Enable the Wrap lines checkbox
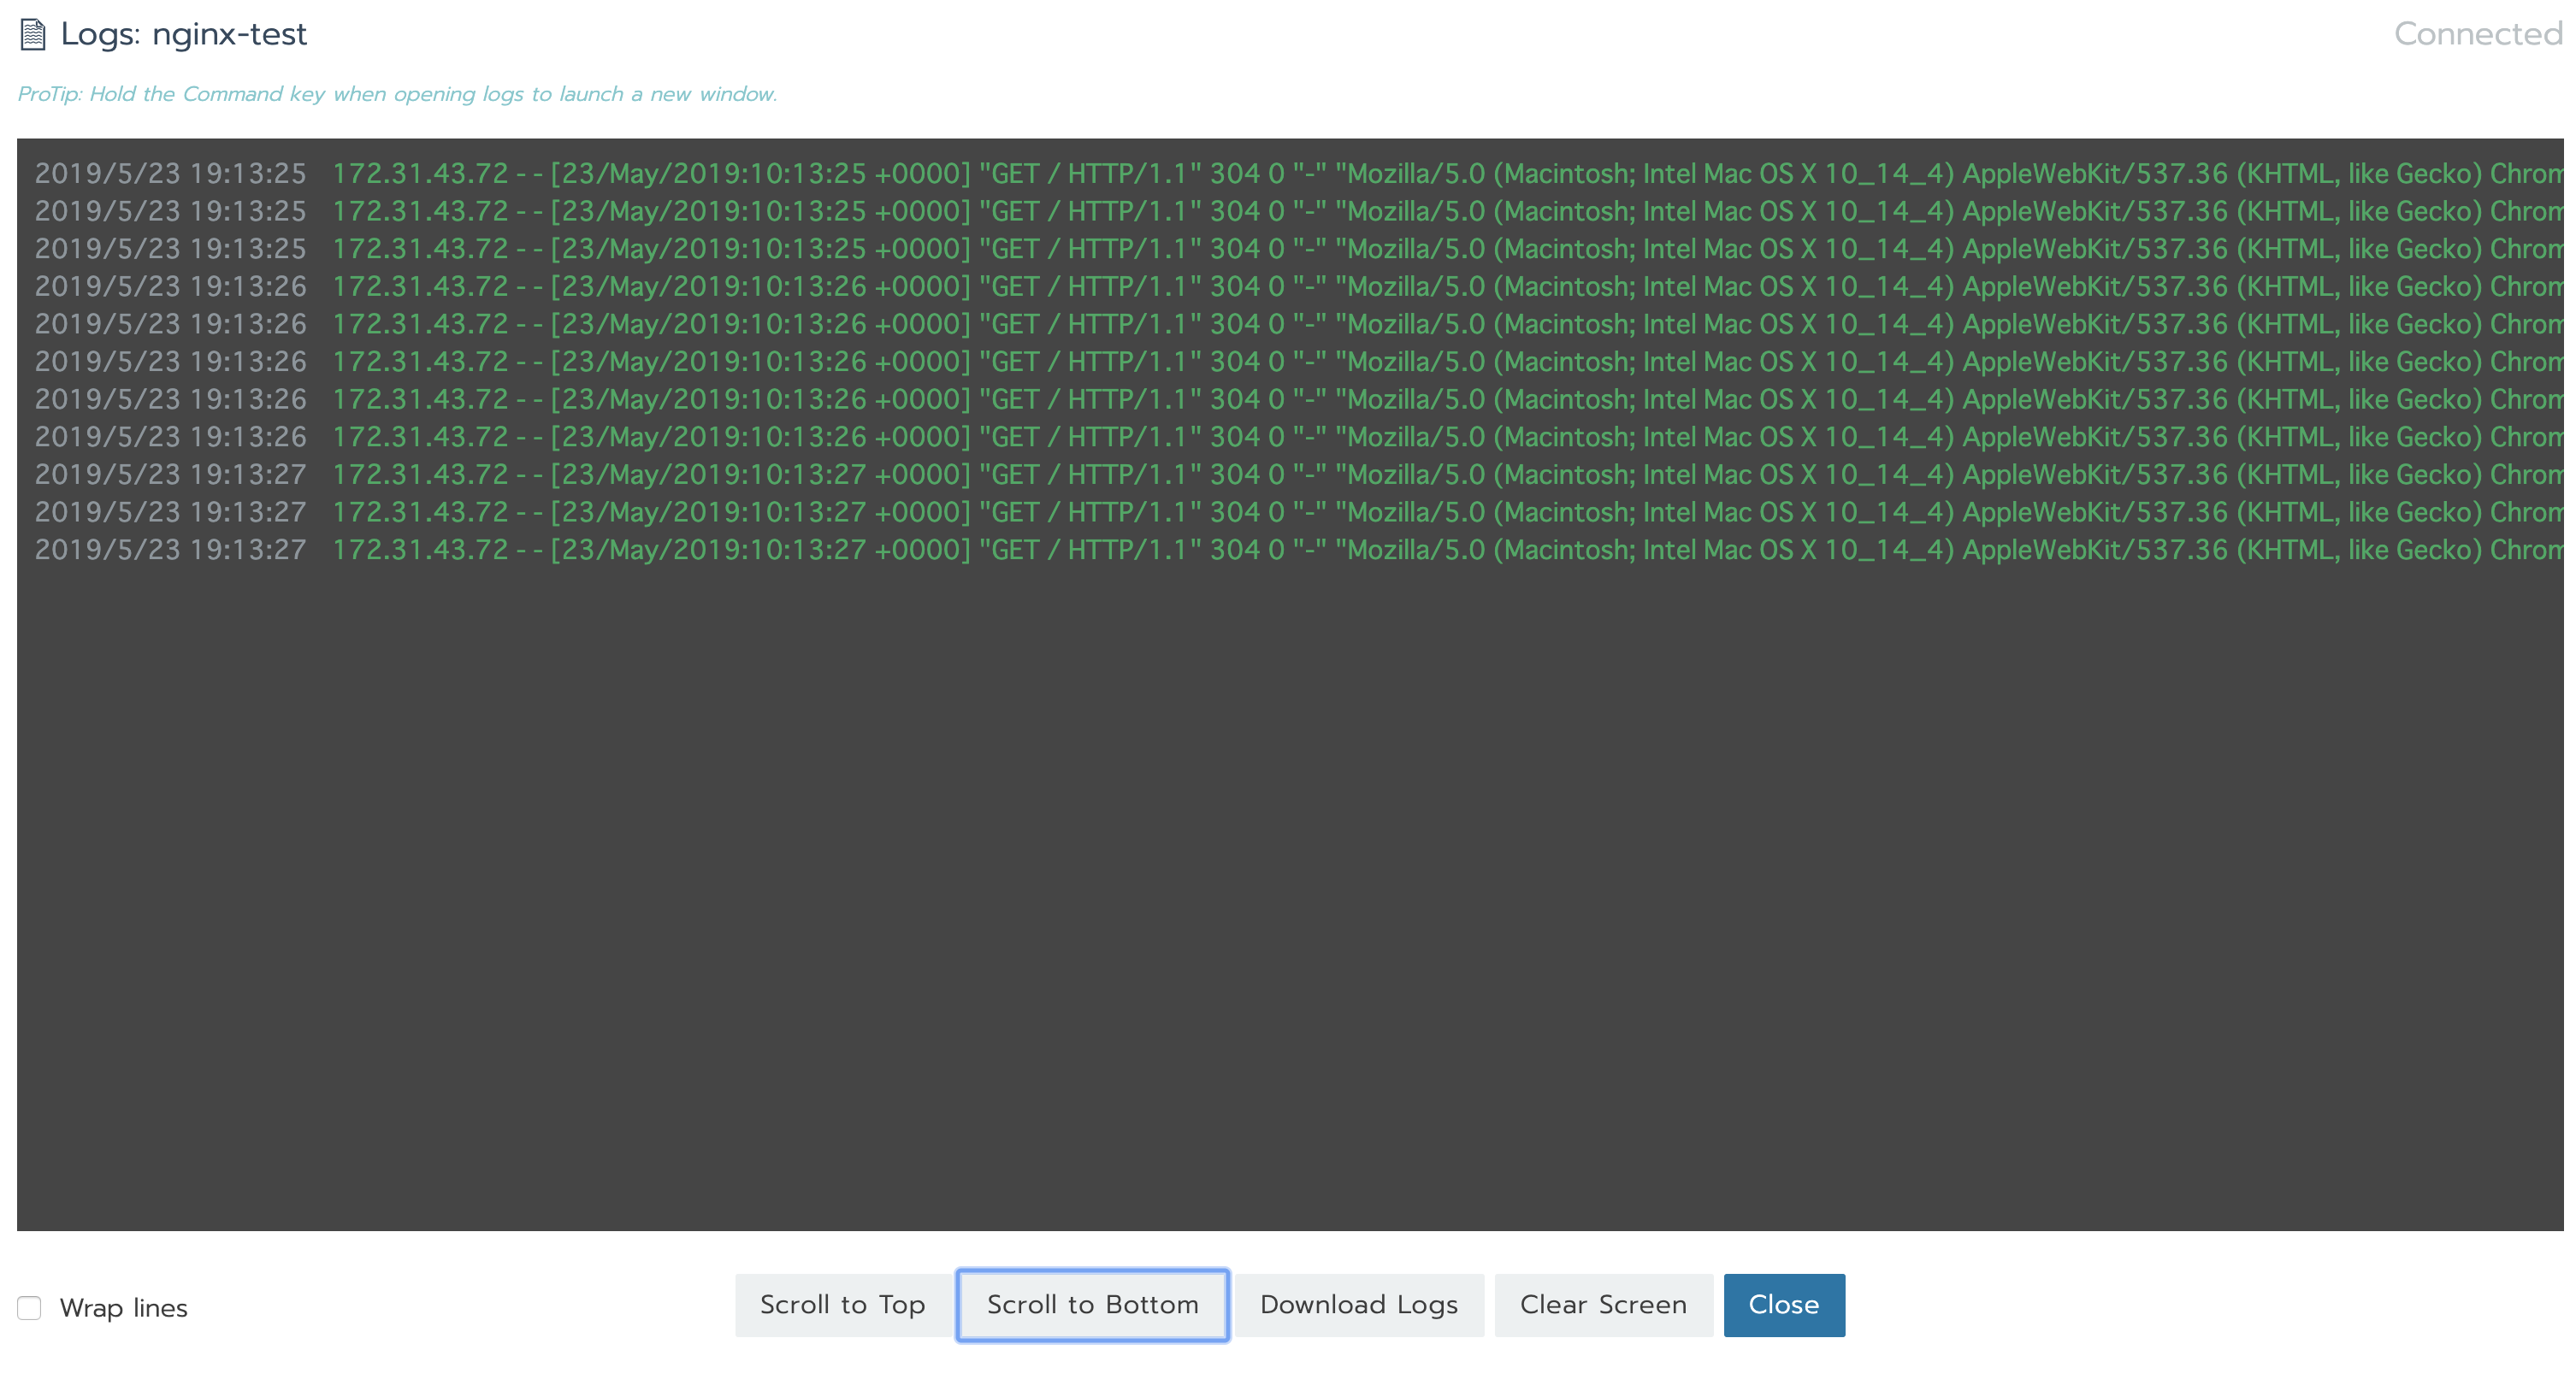Viewport: 2576px width, 1397px height. pos(29,1308)
